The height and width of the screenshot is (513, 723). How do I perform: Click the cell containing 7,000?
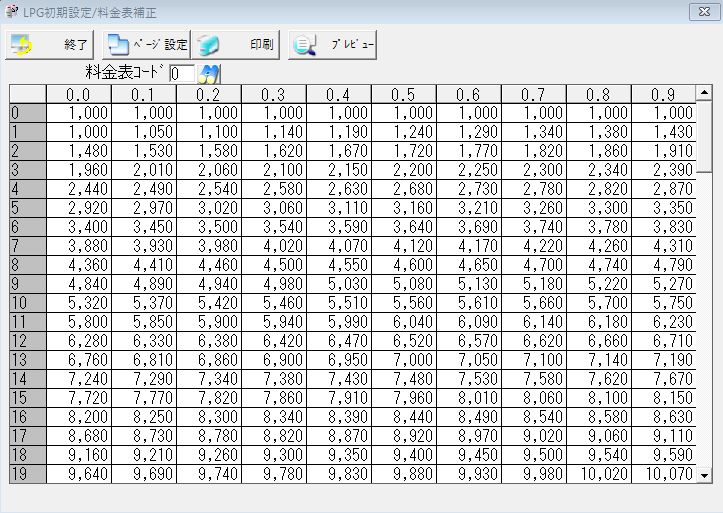(403, 360)
